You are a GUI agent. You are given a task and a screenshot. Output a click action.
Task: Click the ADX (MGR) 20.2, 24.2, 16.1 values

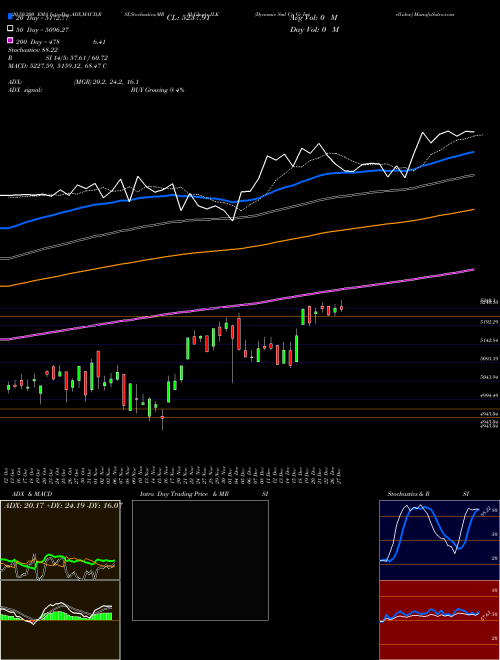pos(106,82)
